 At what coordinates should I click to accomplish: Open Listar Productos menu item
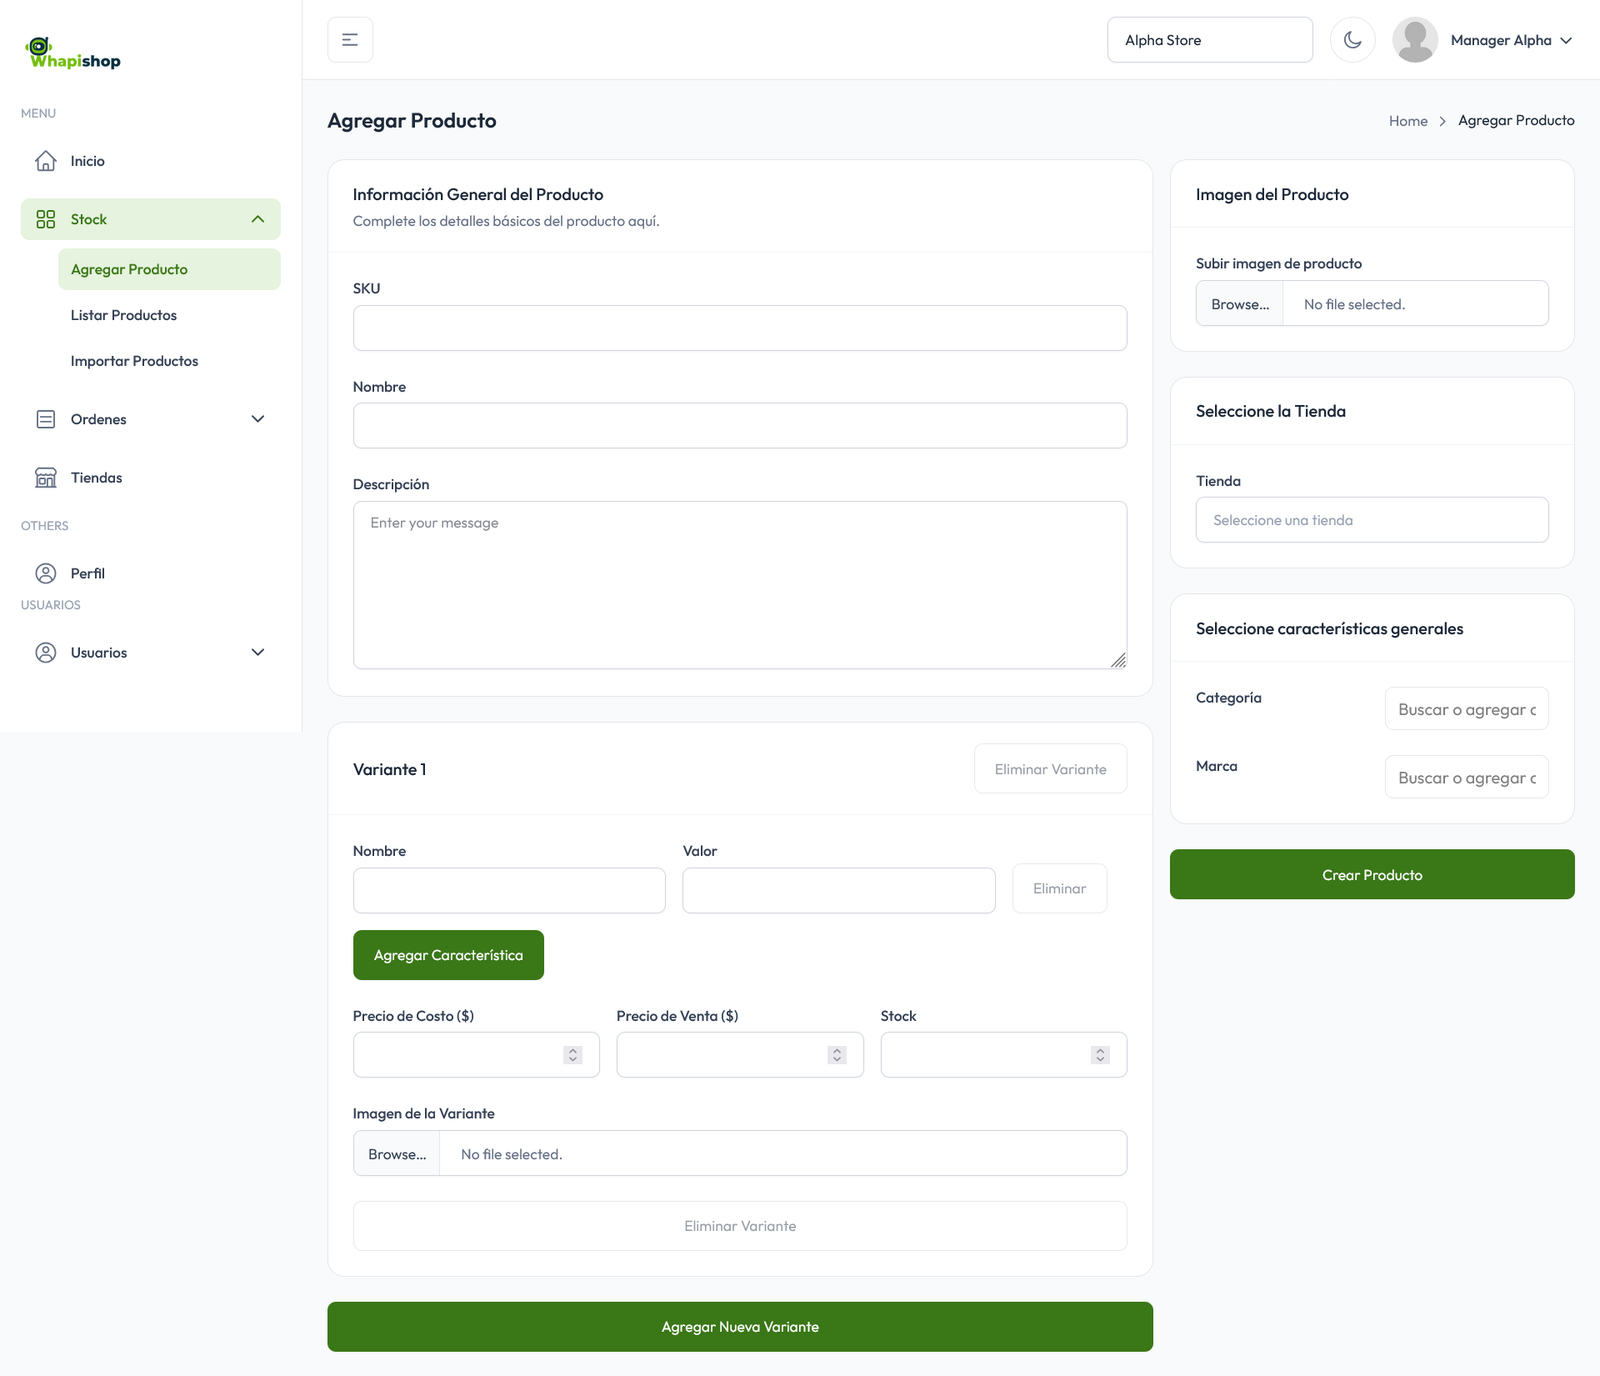pyautogui.click(x=124, y=315)
